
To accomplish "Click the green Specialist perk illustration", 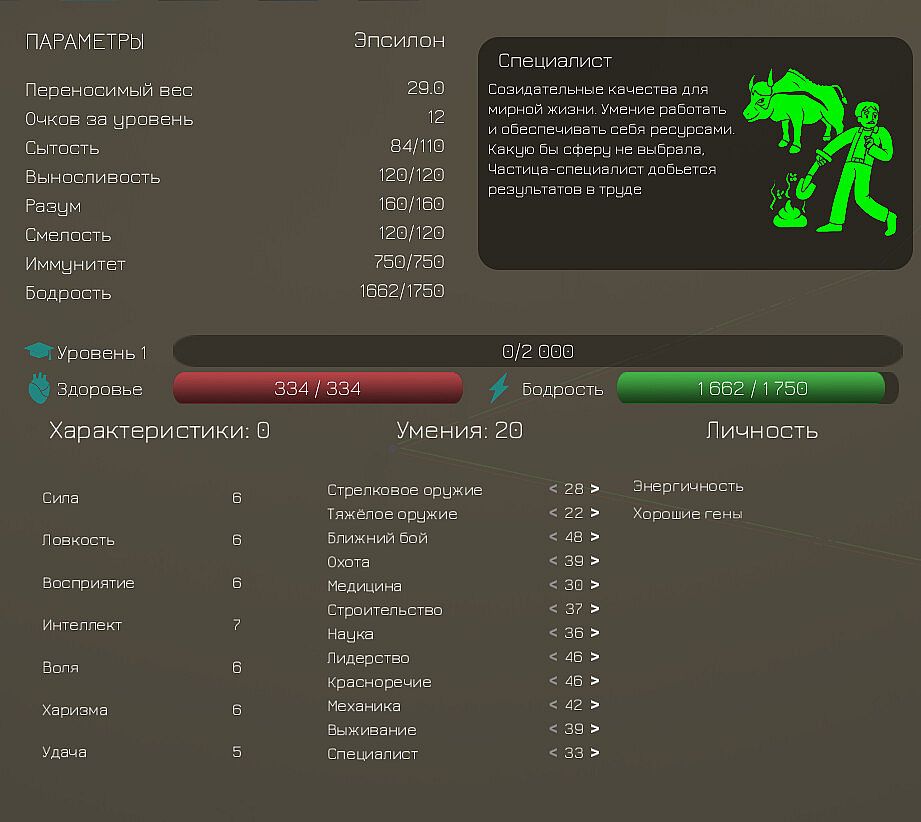I will point(820,152).
